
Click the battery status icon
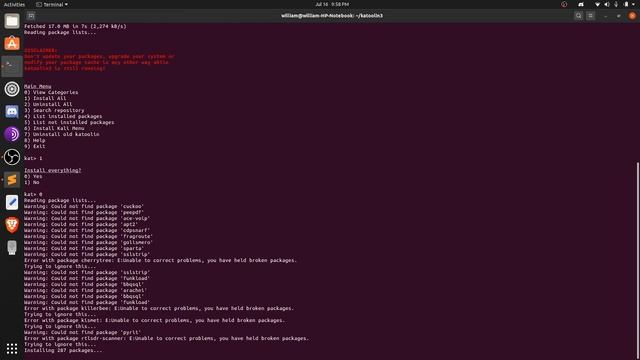coord(626,4)
